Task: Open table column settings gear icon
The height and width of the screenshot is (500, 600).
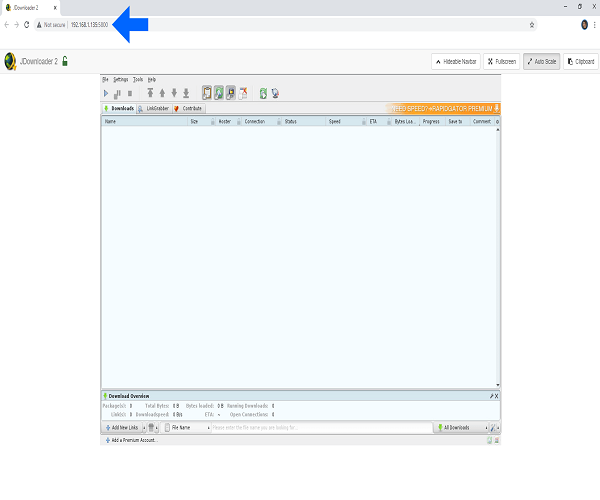Action: tap(497, 122)
